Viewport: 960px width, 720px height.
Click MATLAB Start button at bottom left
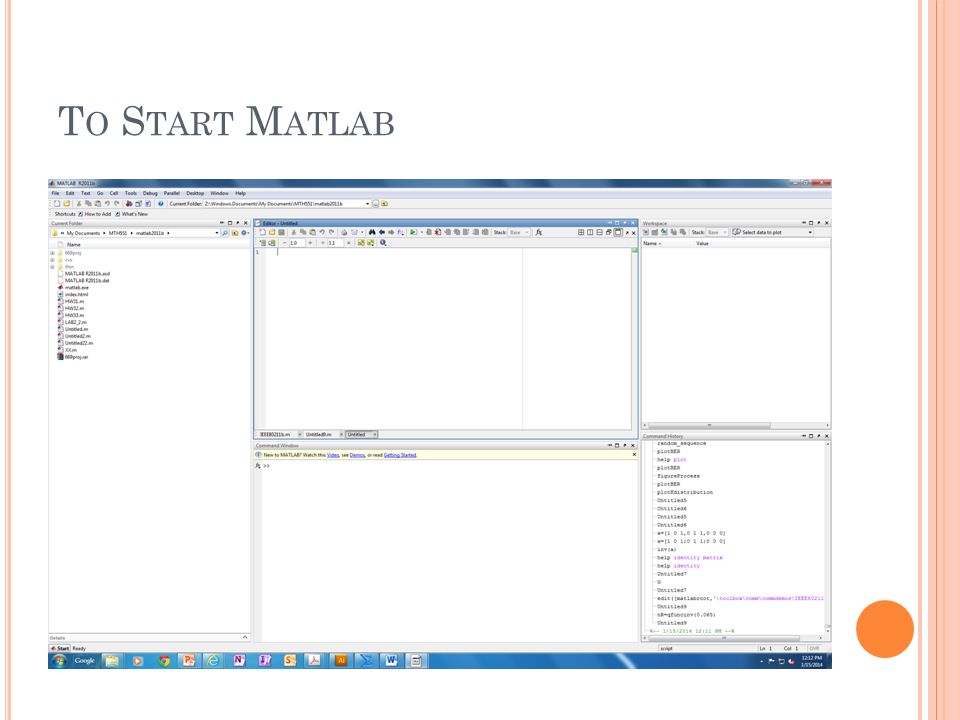60,648
